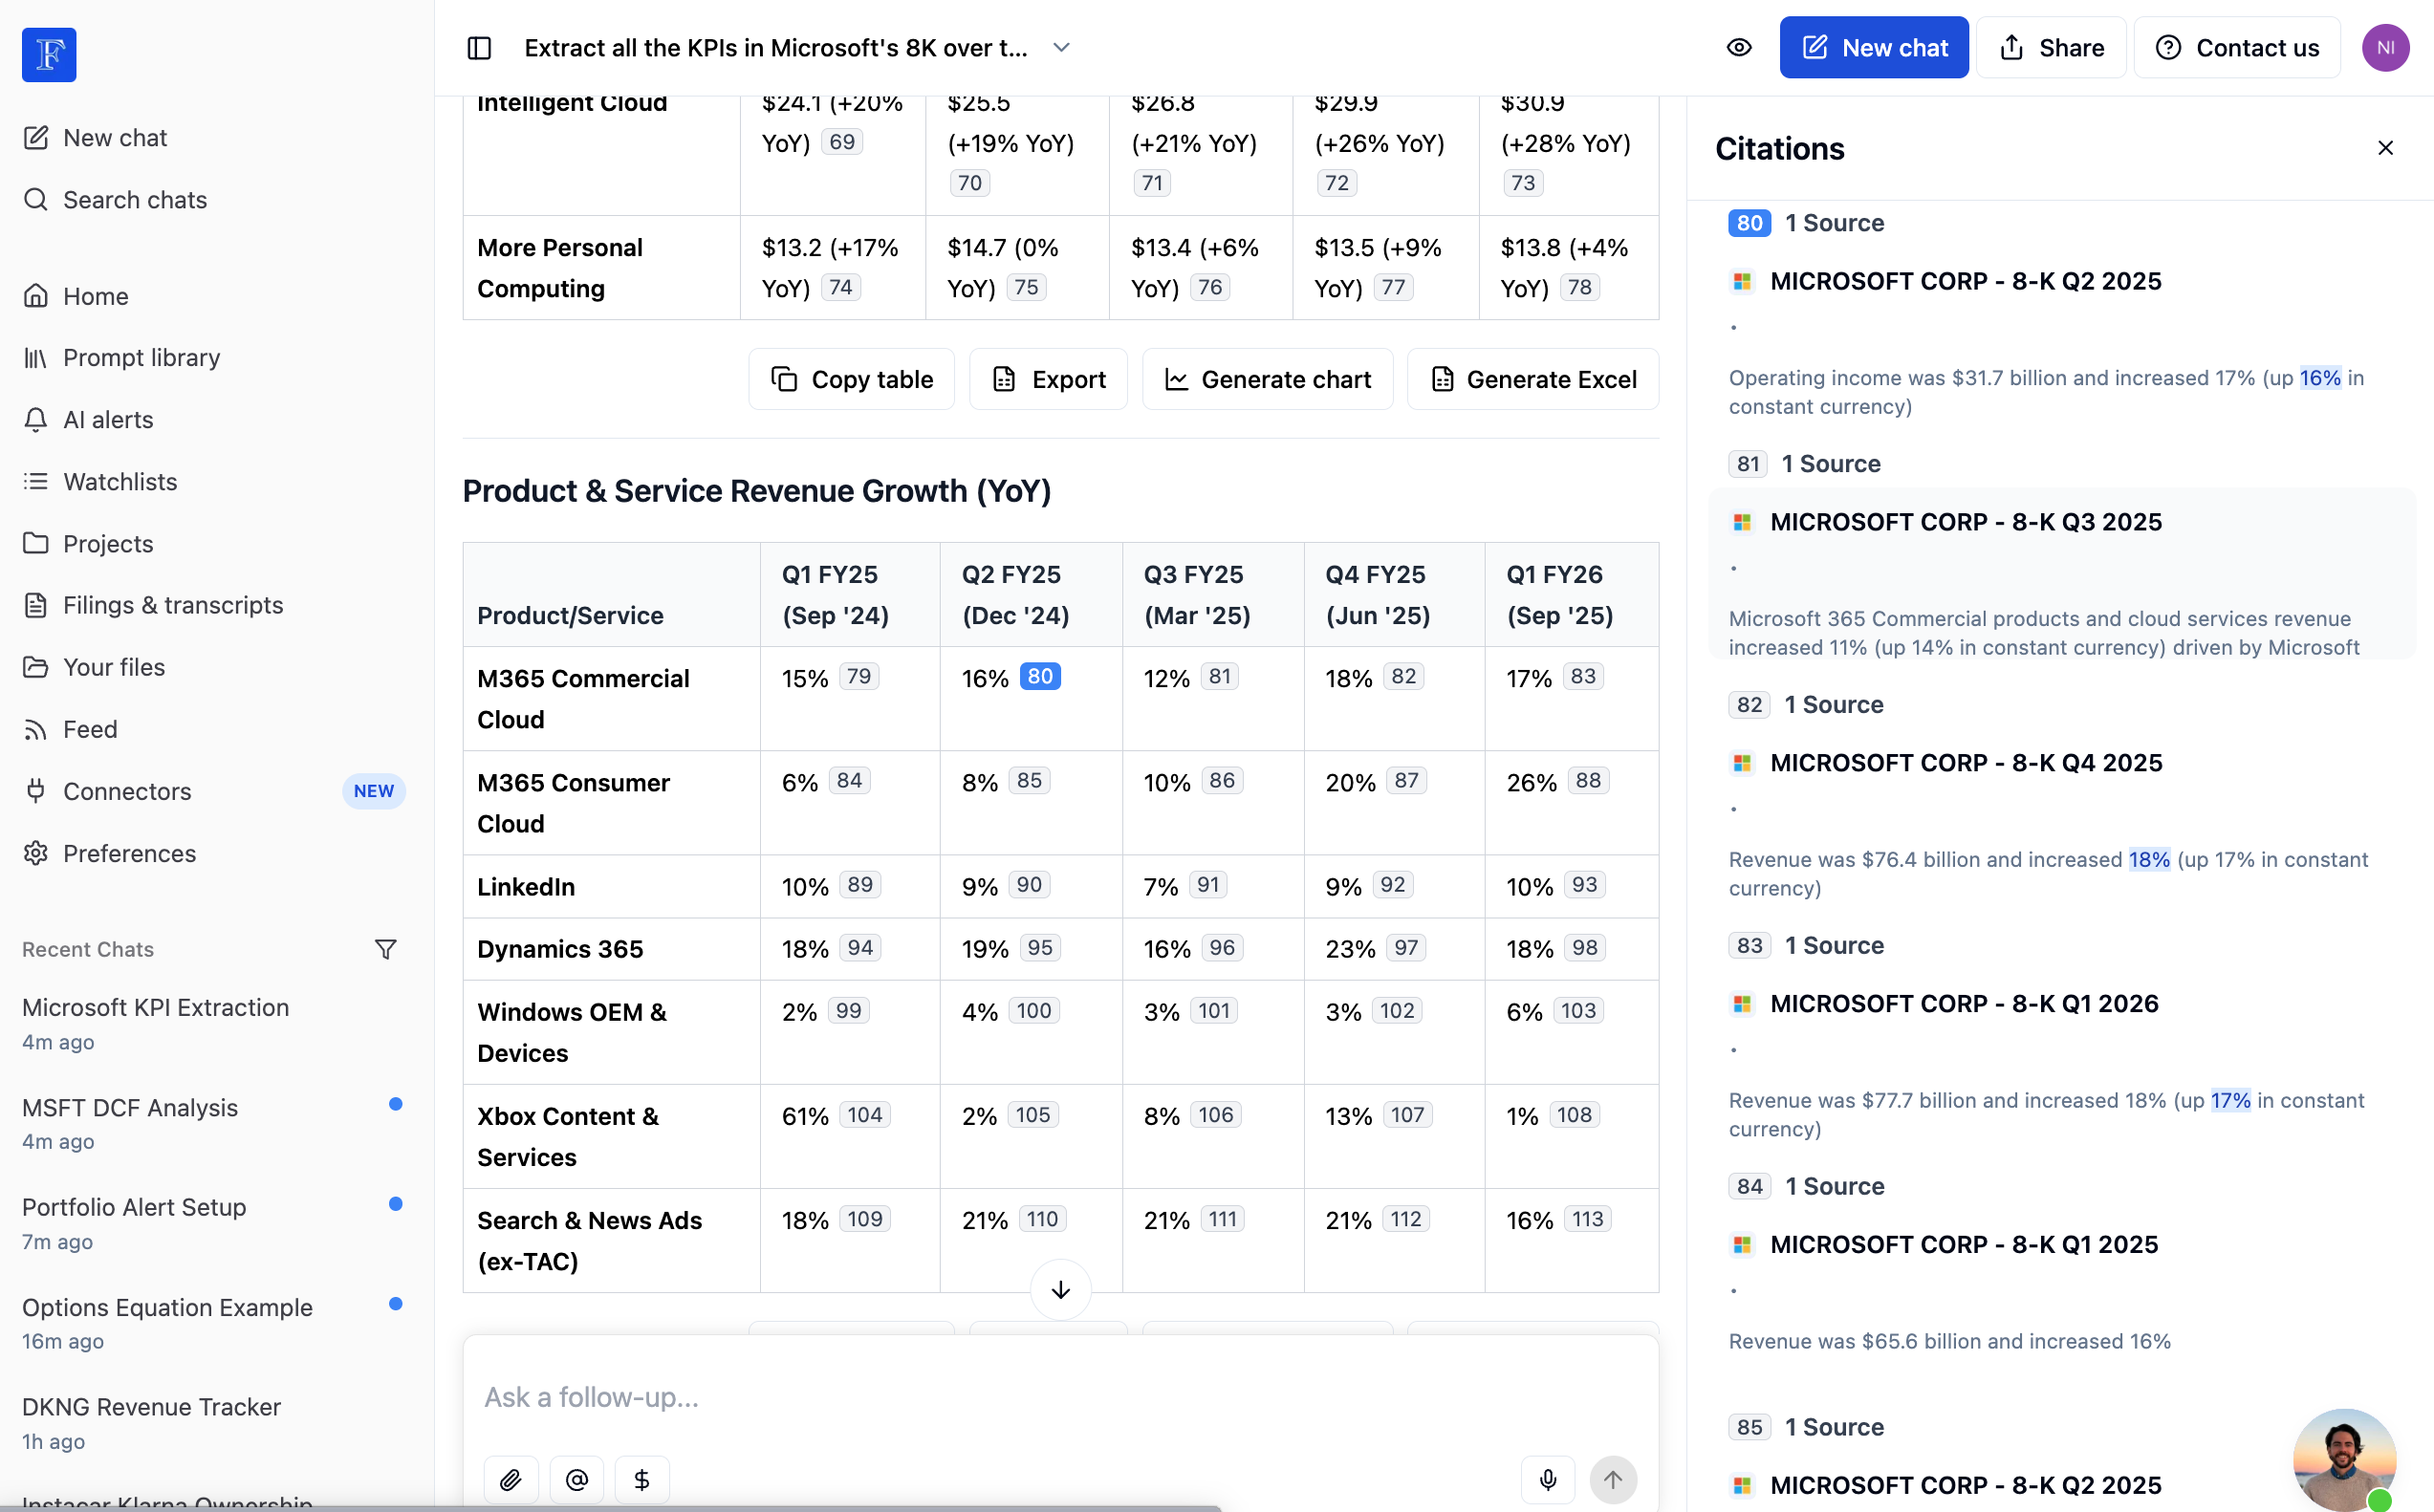Open the recent chats filter icon
This screenshot has width=2434, height=1512.
385,949
